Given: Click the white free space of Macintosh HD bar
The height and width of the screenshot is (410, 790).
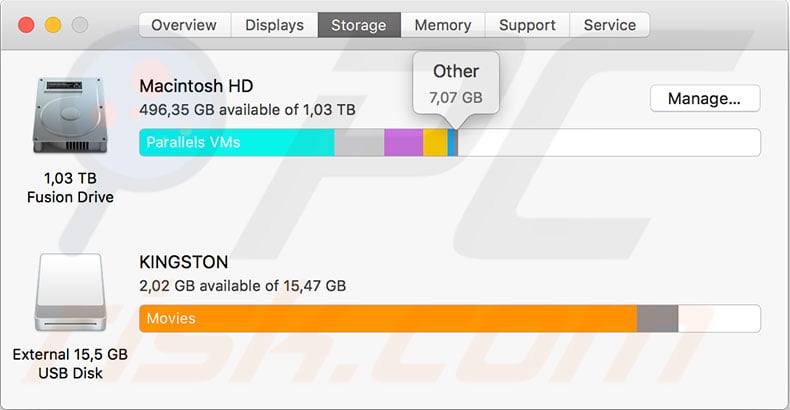Looking at the screenshot, I should click(x=608, y=143).
